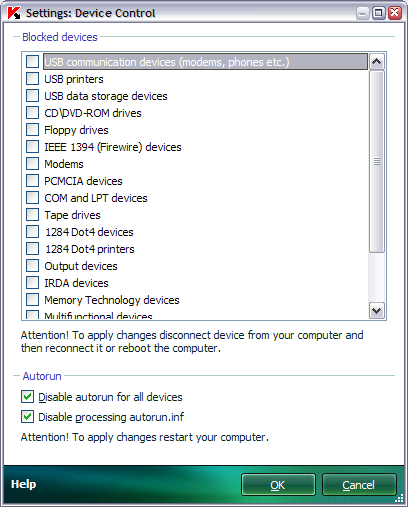The image size is (408, 507).
Task: Check the Modems checkbox
Action: point(32,164)
